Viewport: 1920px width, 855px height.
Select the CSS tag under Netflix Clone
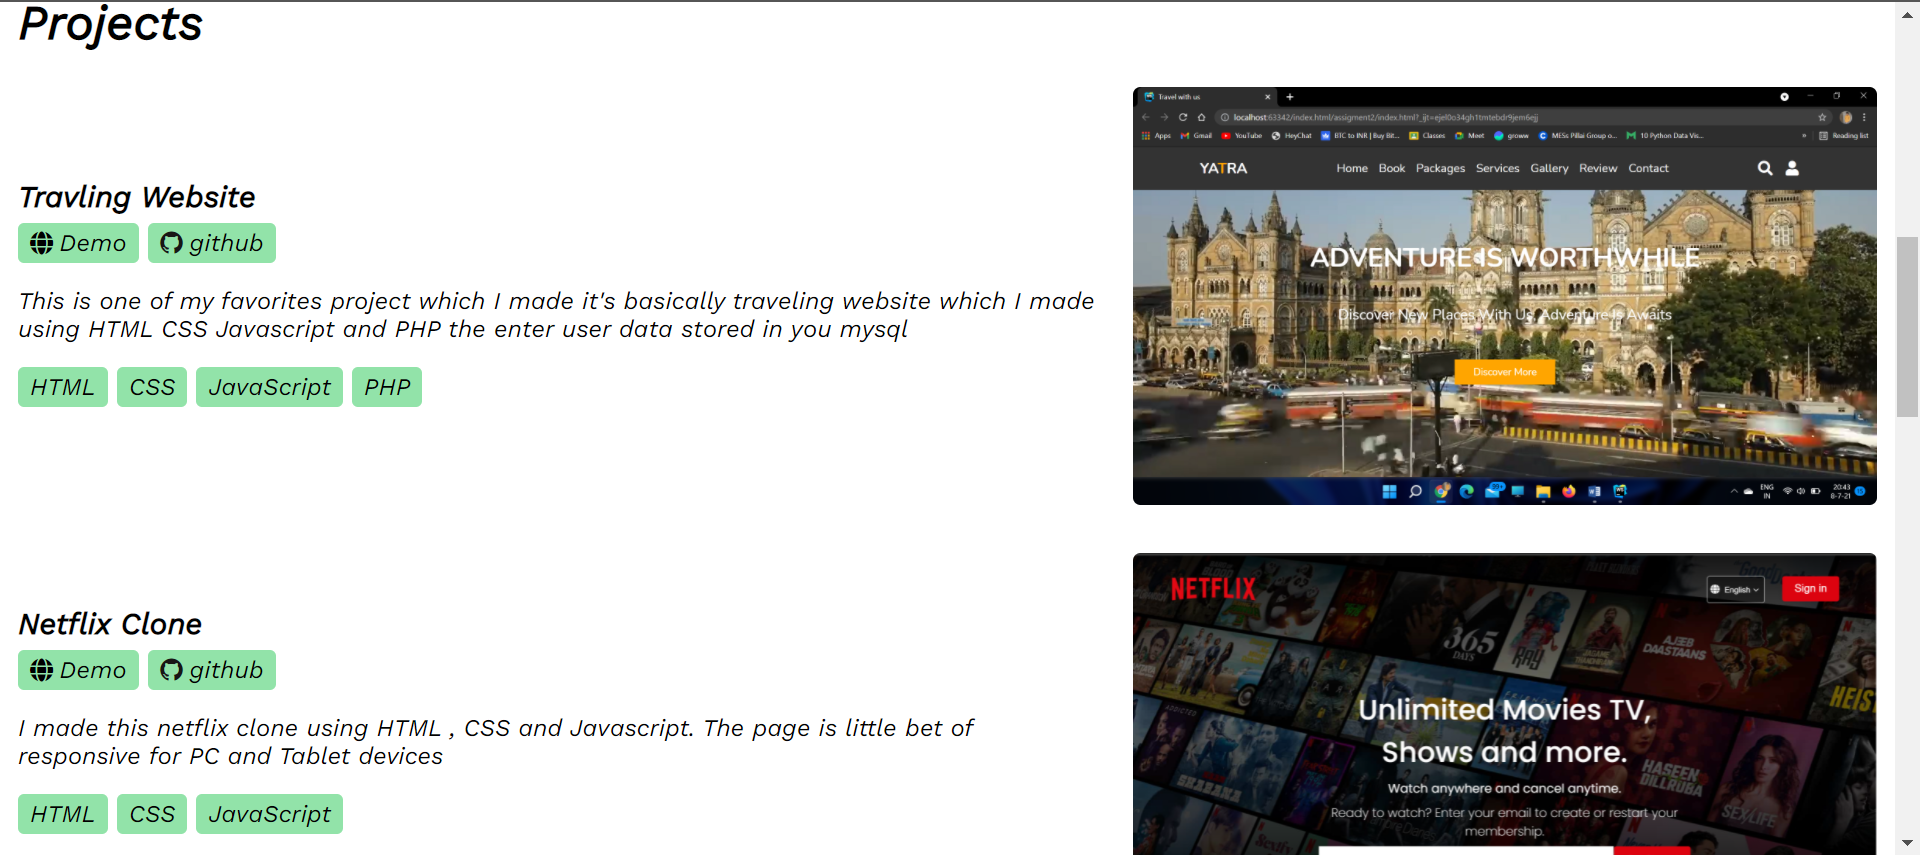(x=152, y=814)
